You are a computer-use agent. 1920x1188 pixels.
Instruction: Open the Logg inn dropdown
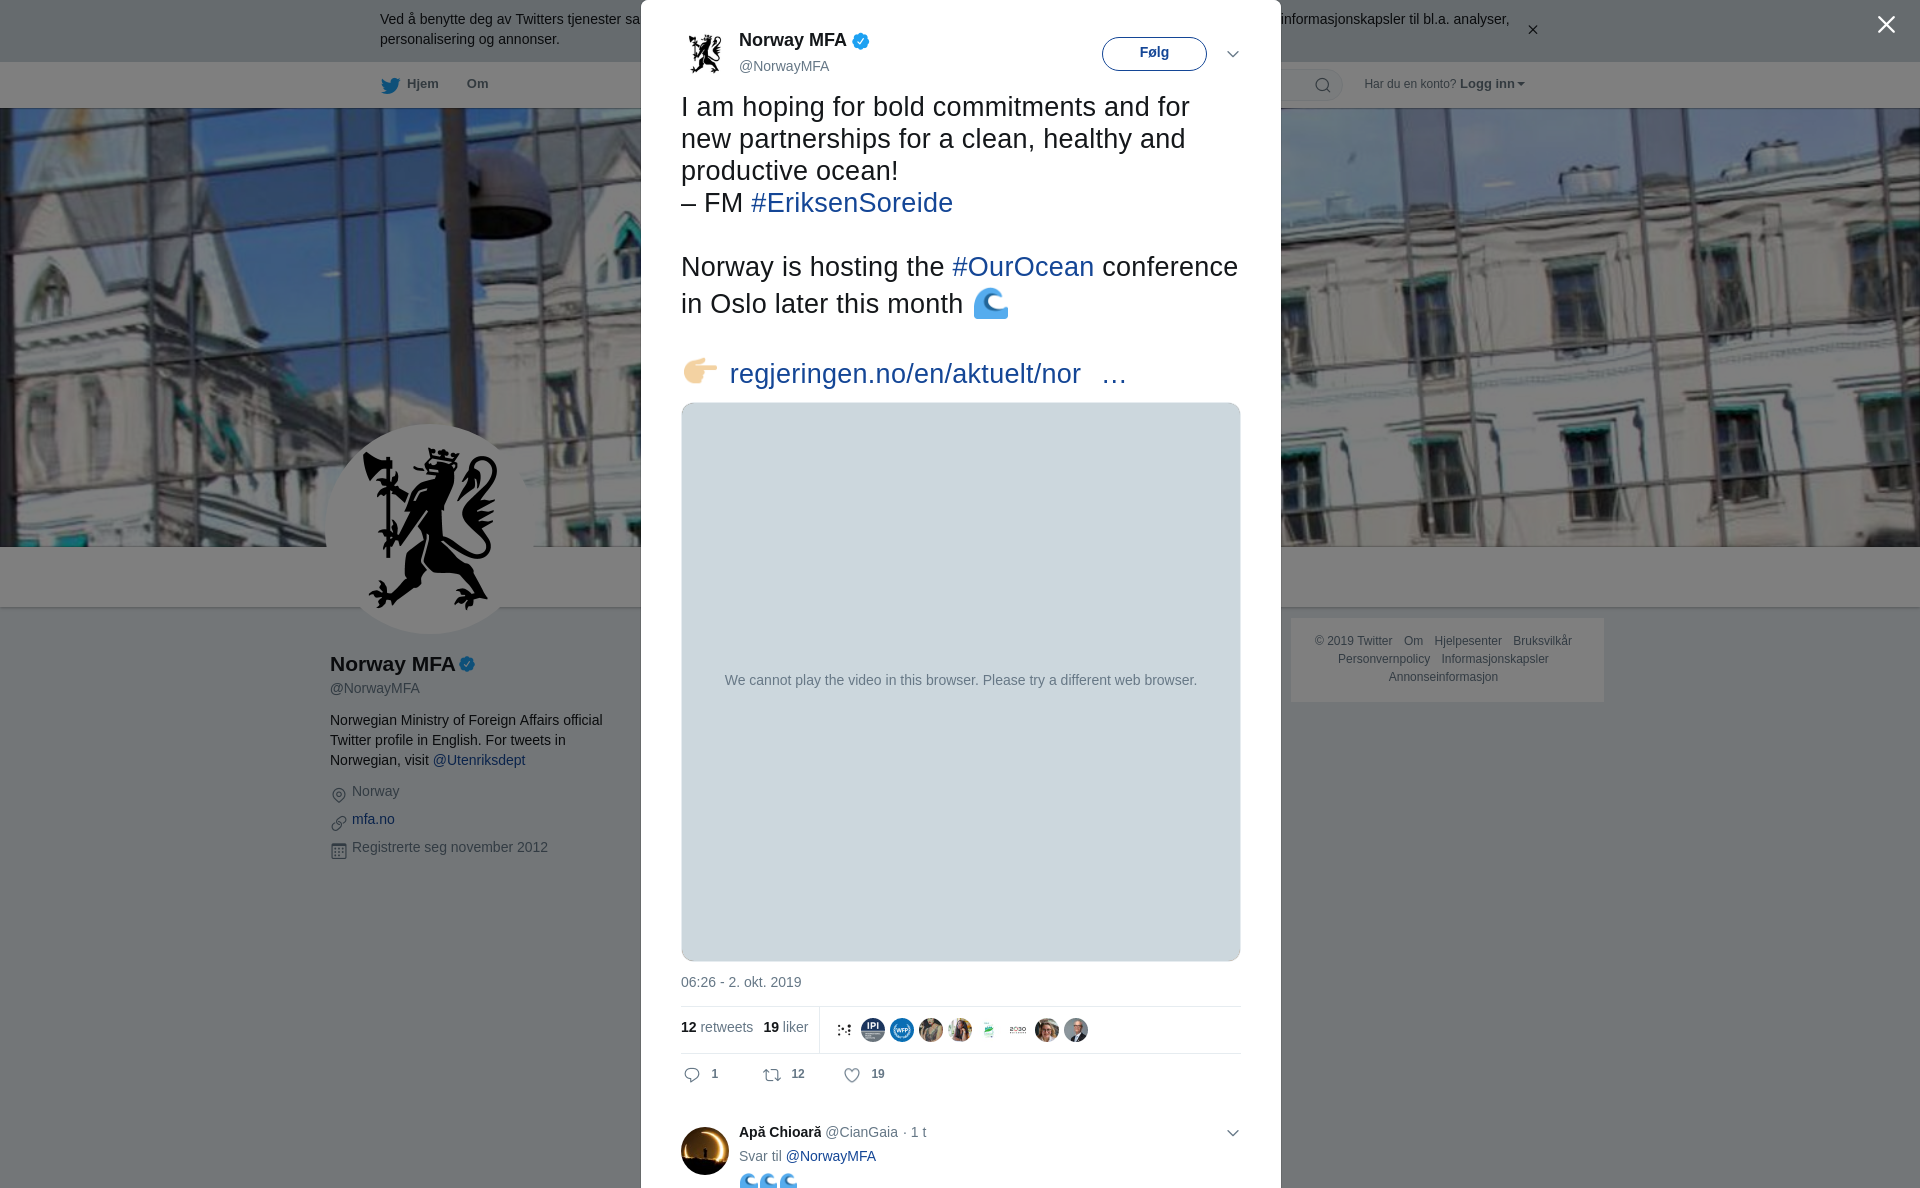pyautogui.click(x=1492, y=84)
